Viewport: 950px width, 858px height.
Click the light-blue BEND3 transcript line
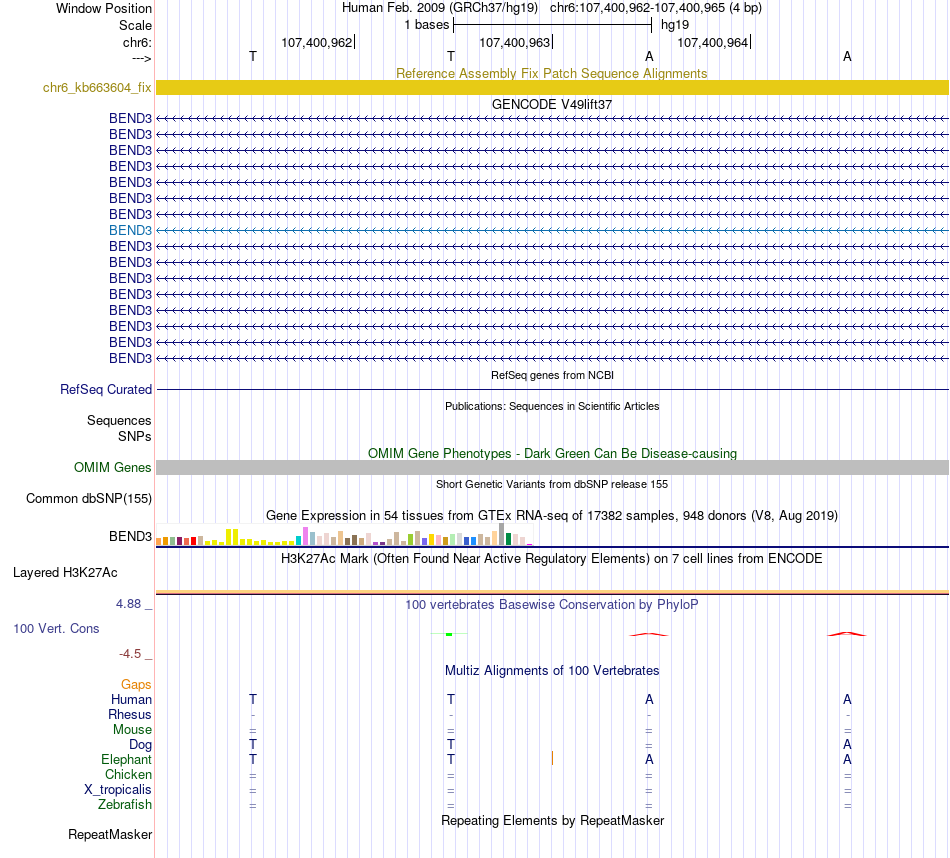[553, 230]
